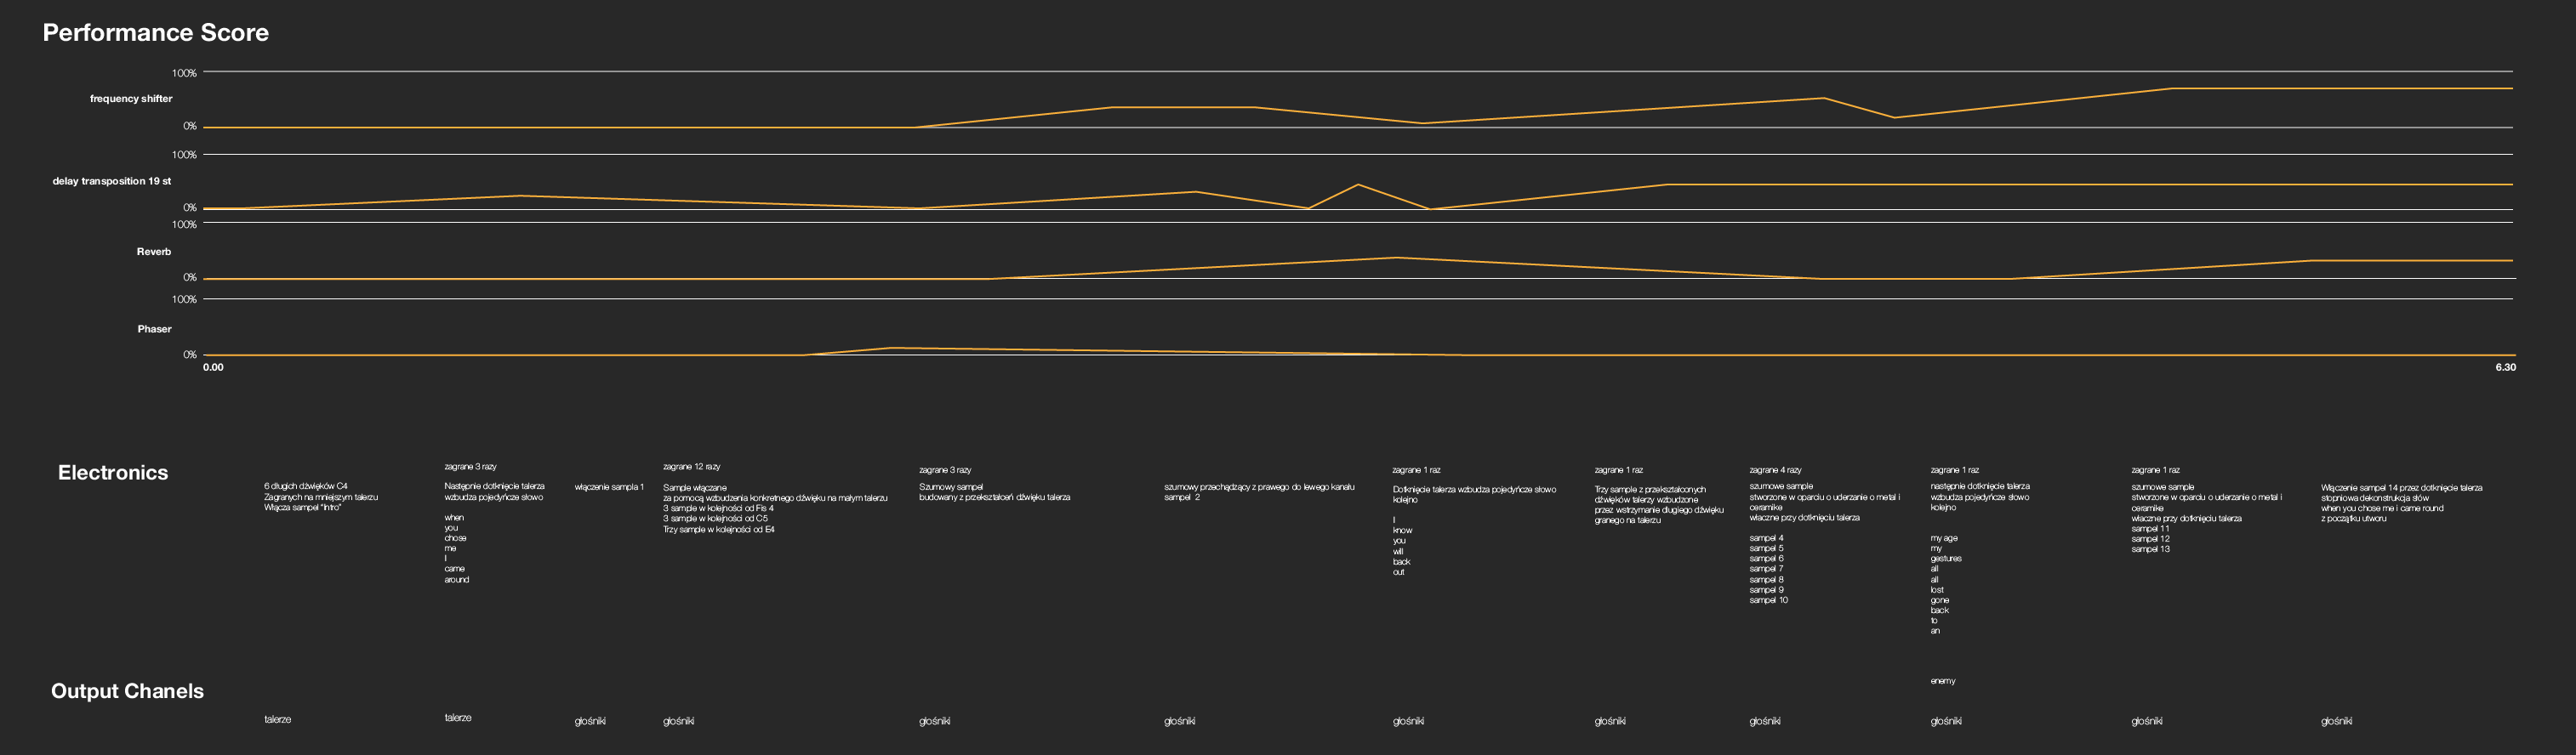Viewport: 2576px width, 755px height.
Task: Click the "6.30" end time marker
Action: click(2505, 367)
